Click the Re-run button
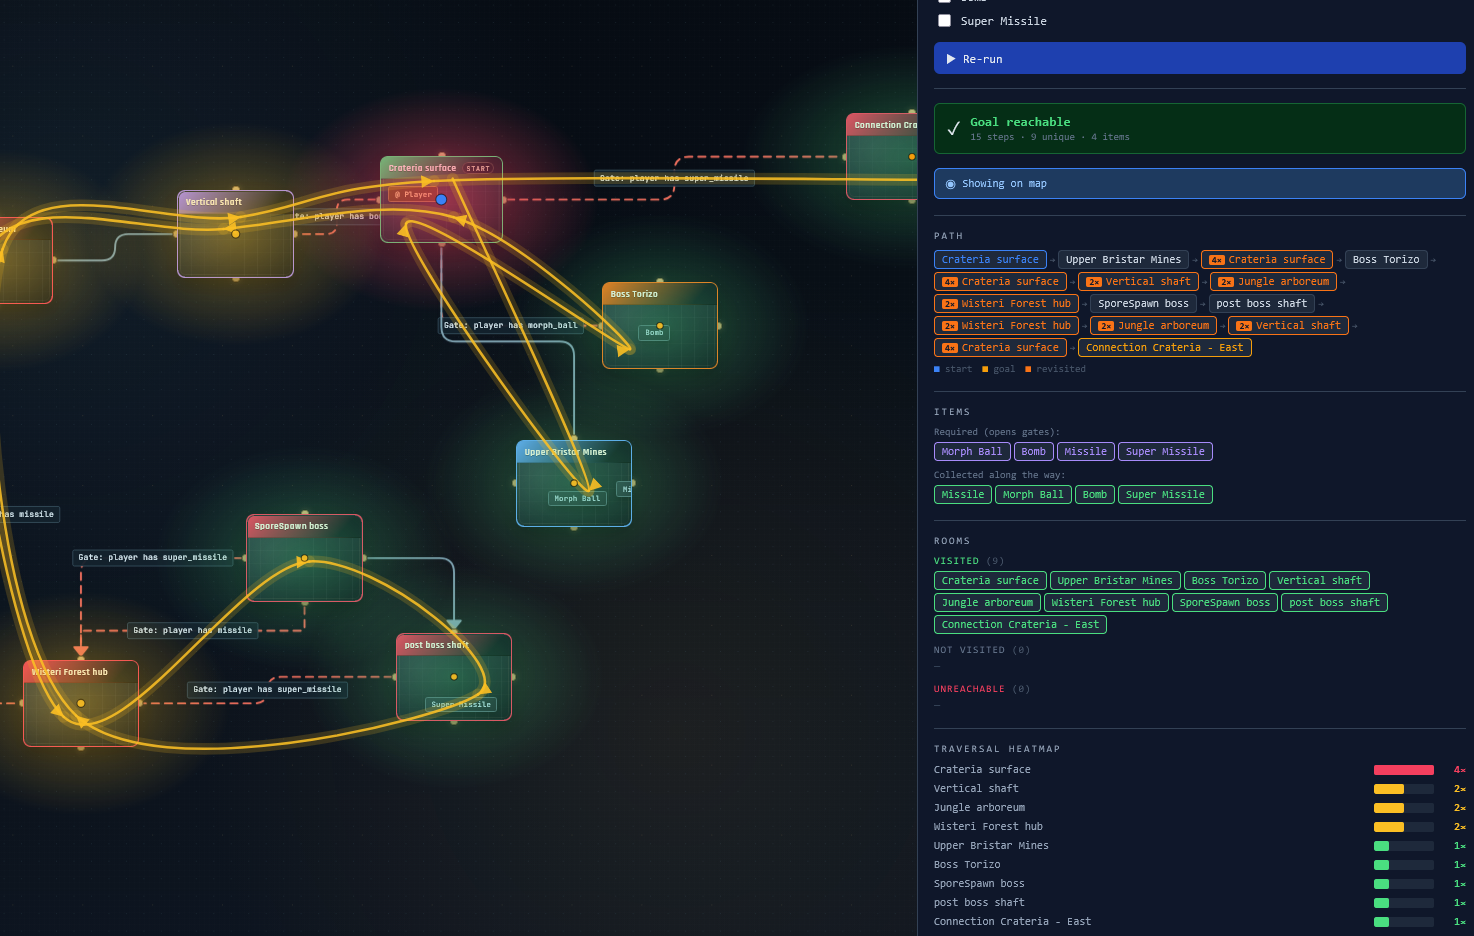The height and width of the screenshot is (936, 1474). 1199,58
